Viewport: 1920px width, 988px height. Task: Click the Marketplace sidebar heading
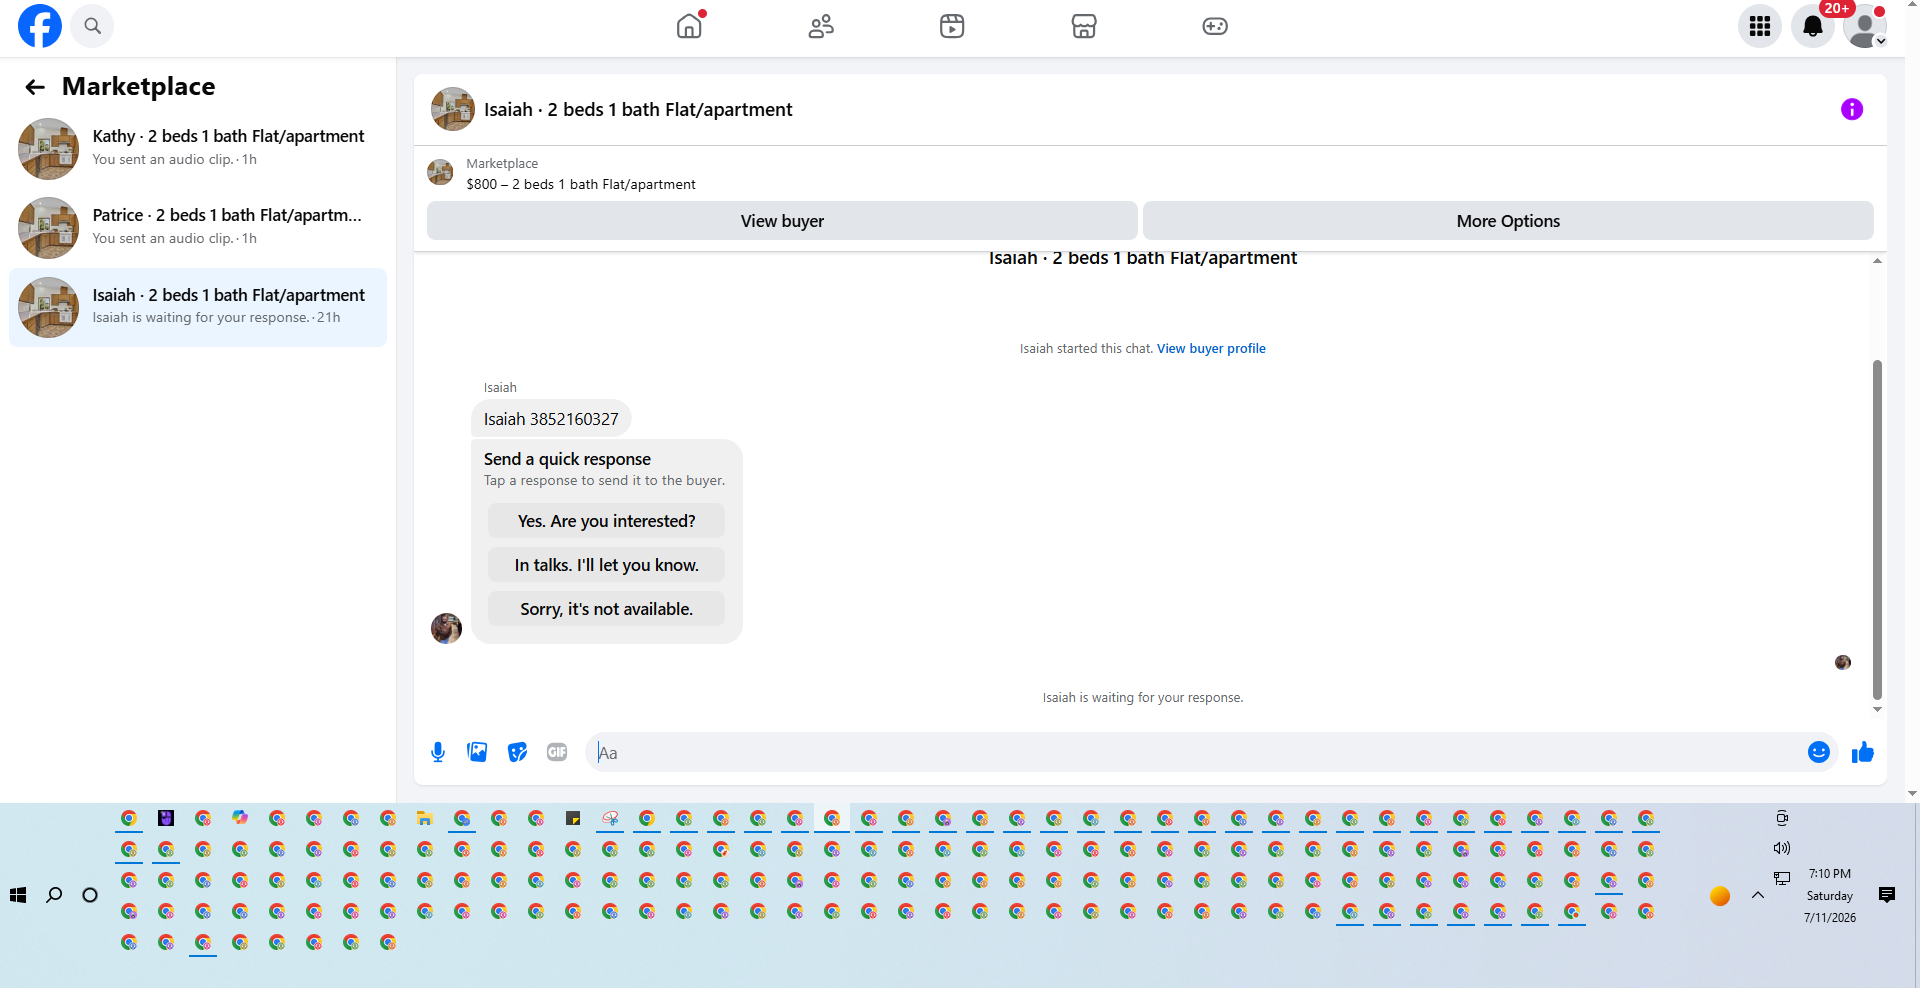pyautogui.click(x=138, y=87)
